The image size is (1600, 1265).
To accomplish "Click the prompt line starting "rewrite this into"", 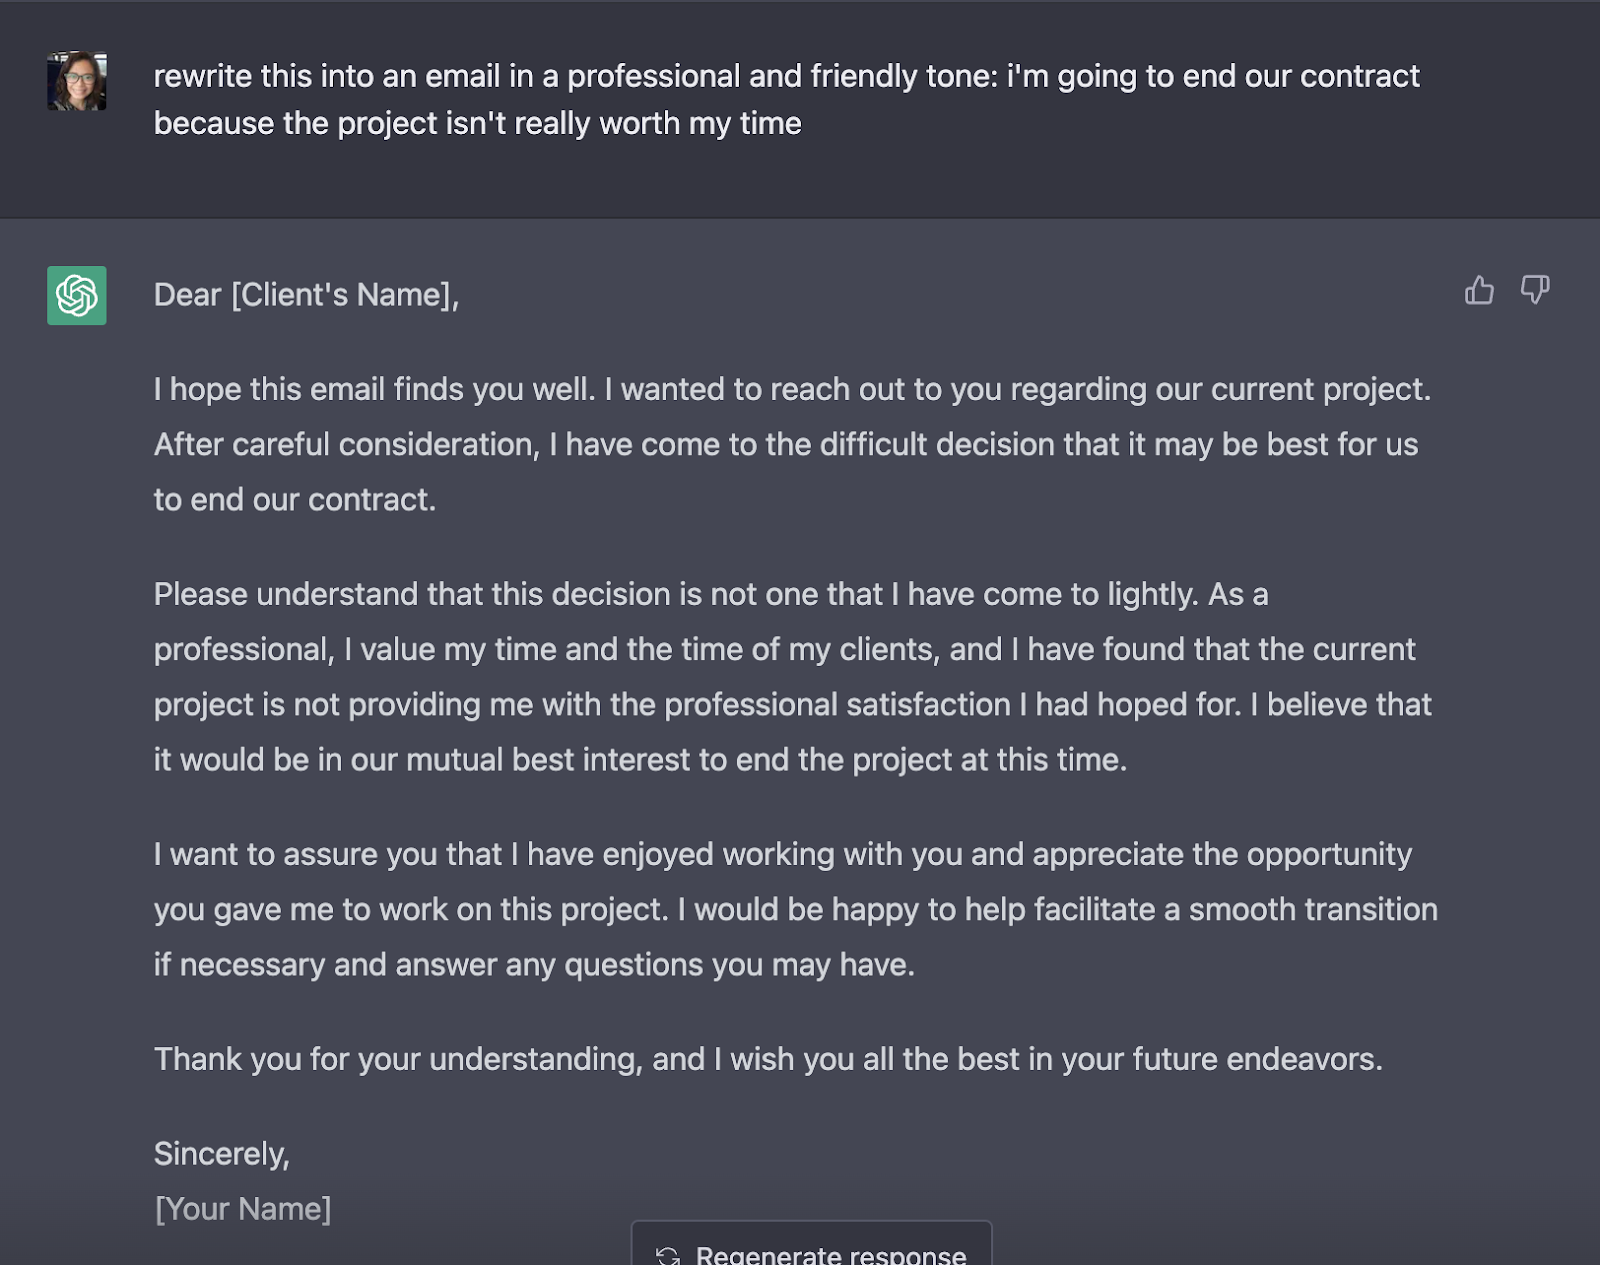I will click(x=786, y=76).
